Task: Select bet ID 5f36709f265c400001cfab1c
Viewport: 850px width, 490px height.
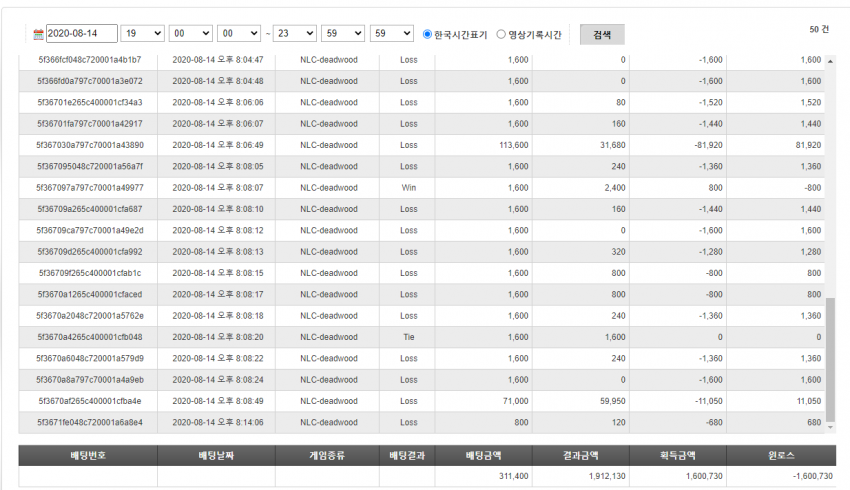Action: point(90,273)
